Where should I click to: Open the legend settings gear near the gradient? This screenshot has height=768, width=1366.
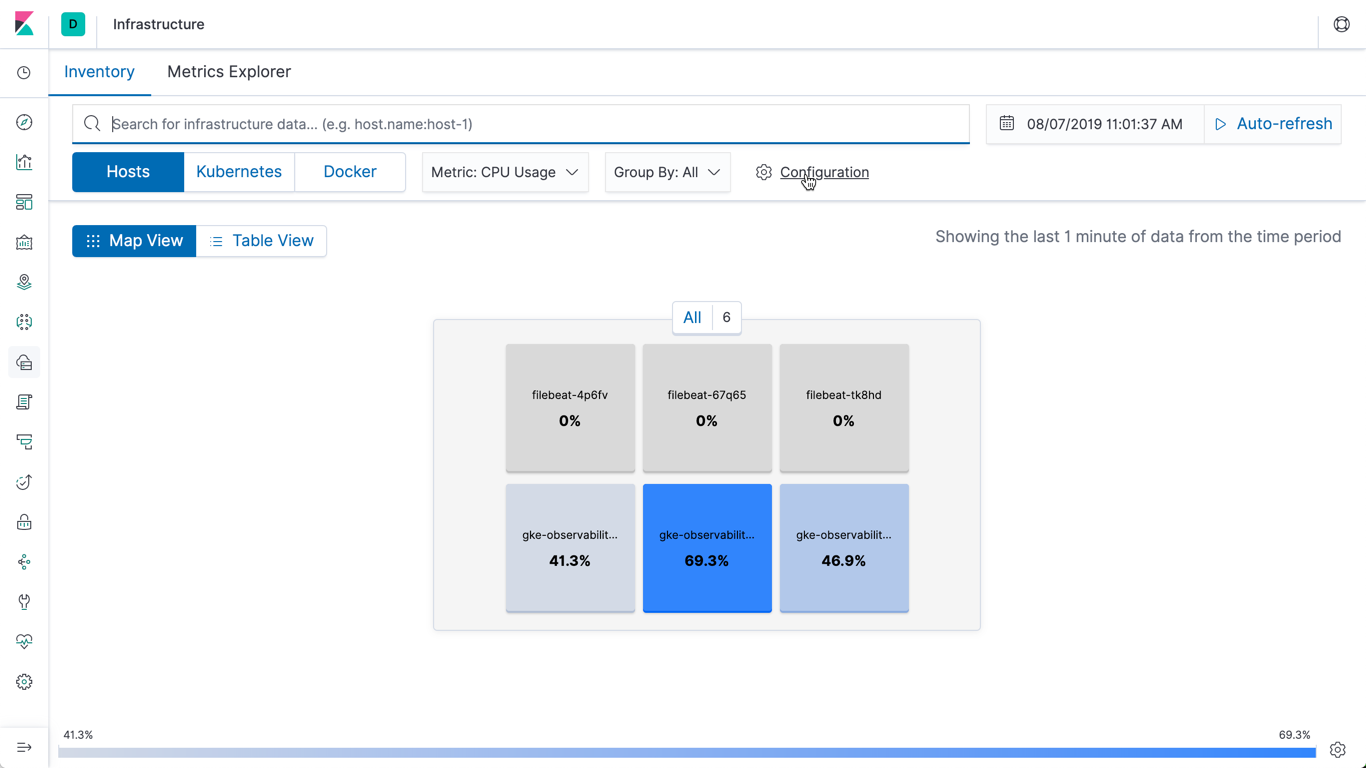pos(1338,749)
